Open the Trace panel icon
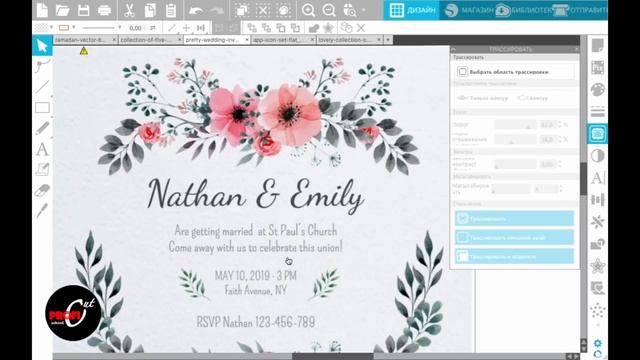Viewport: 640px width, 360px height. (598, 133)
